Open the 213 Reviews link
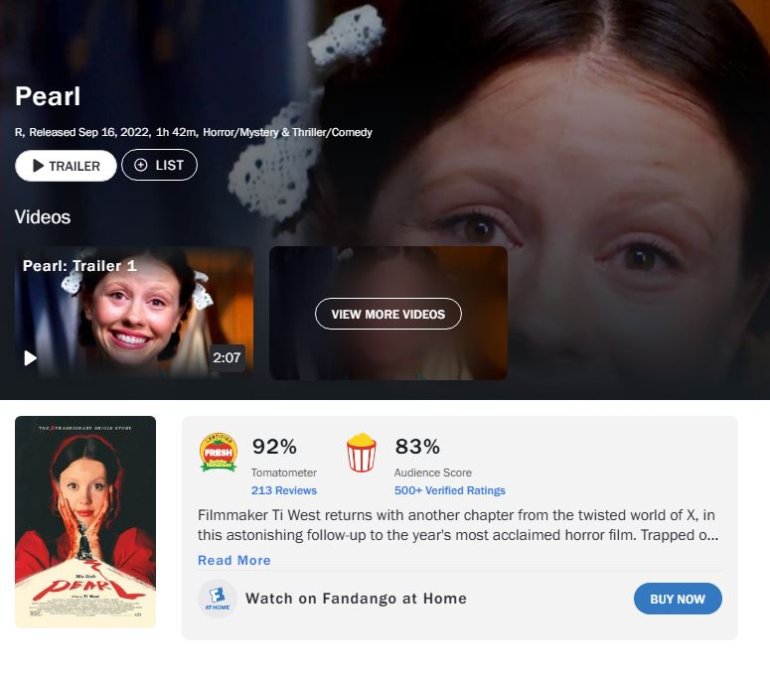Image resolution: width=770 pixels, height=673 pixels. tap(284, 490)
